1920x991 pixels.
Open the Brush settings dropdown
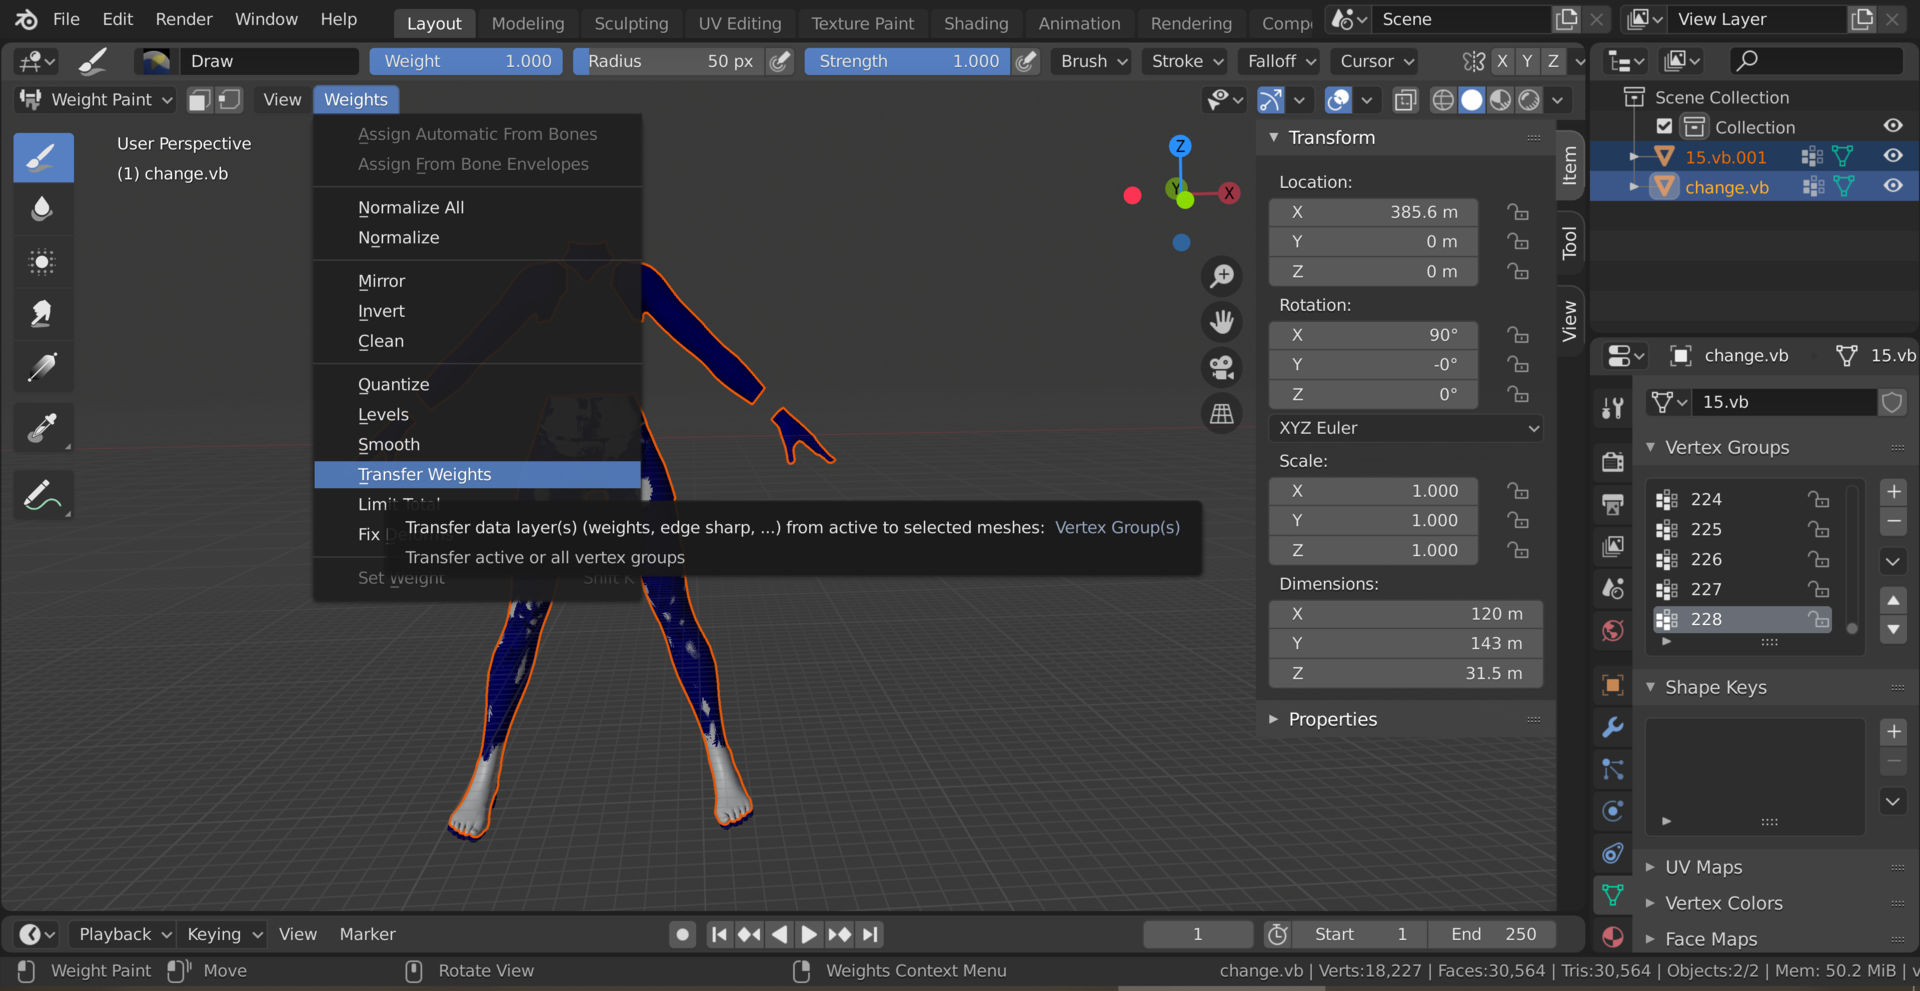click(x=1093, y=61)
